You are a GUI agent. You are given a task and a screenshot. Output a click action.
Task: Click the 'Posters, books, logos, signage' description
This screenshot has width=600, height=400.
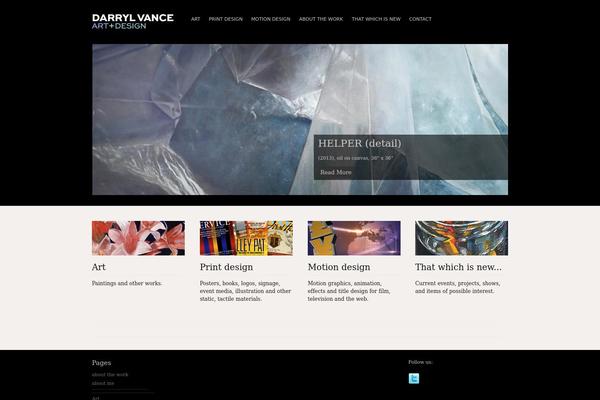(x=245, y=291)
